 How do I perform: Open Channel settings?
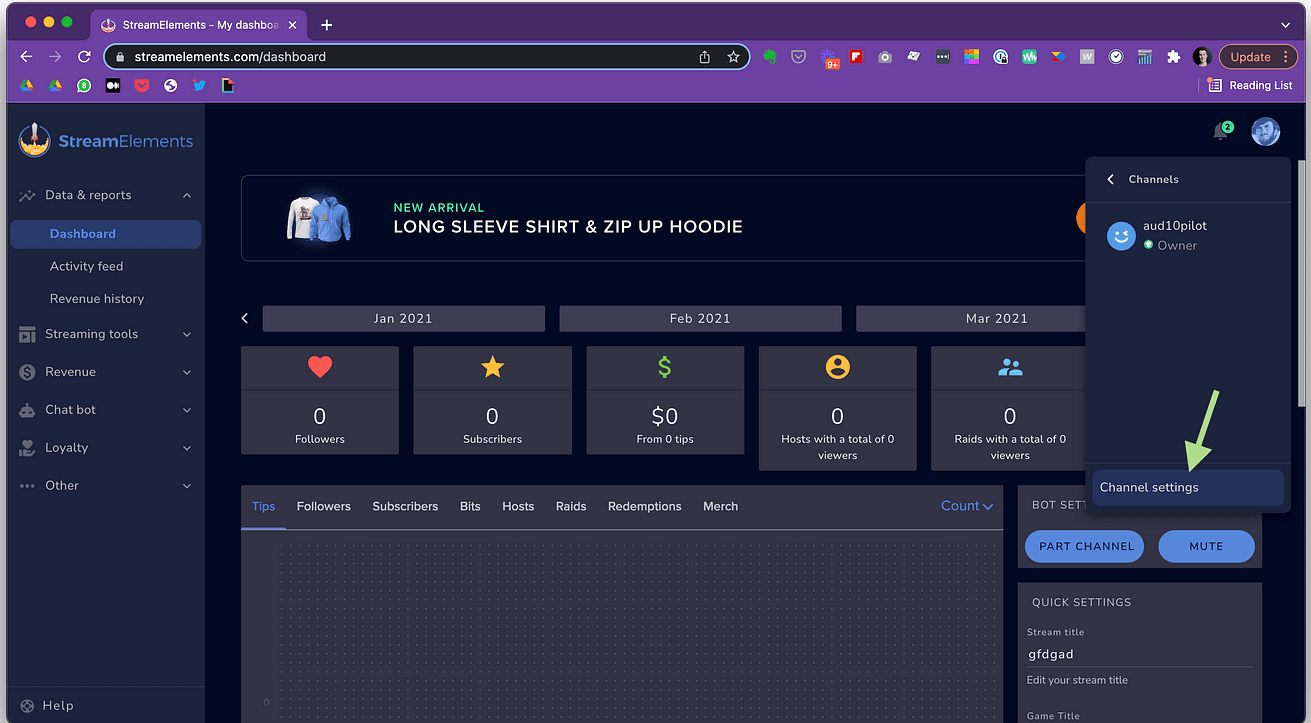(x=1187, y=488)
